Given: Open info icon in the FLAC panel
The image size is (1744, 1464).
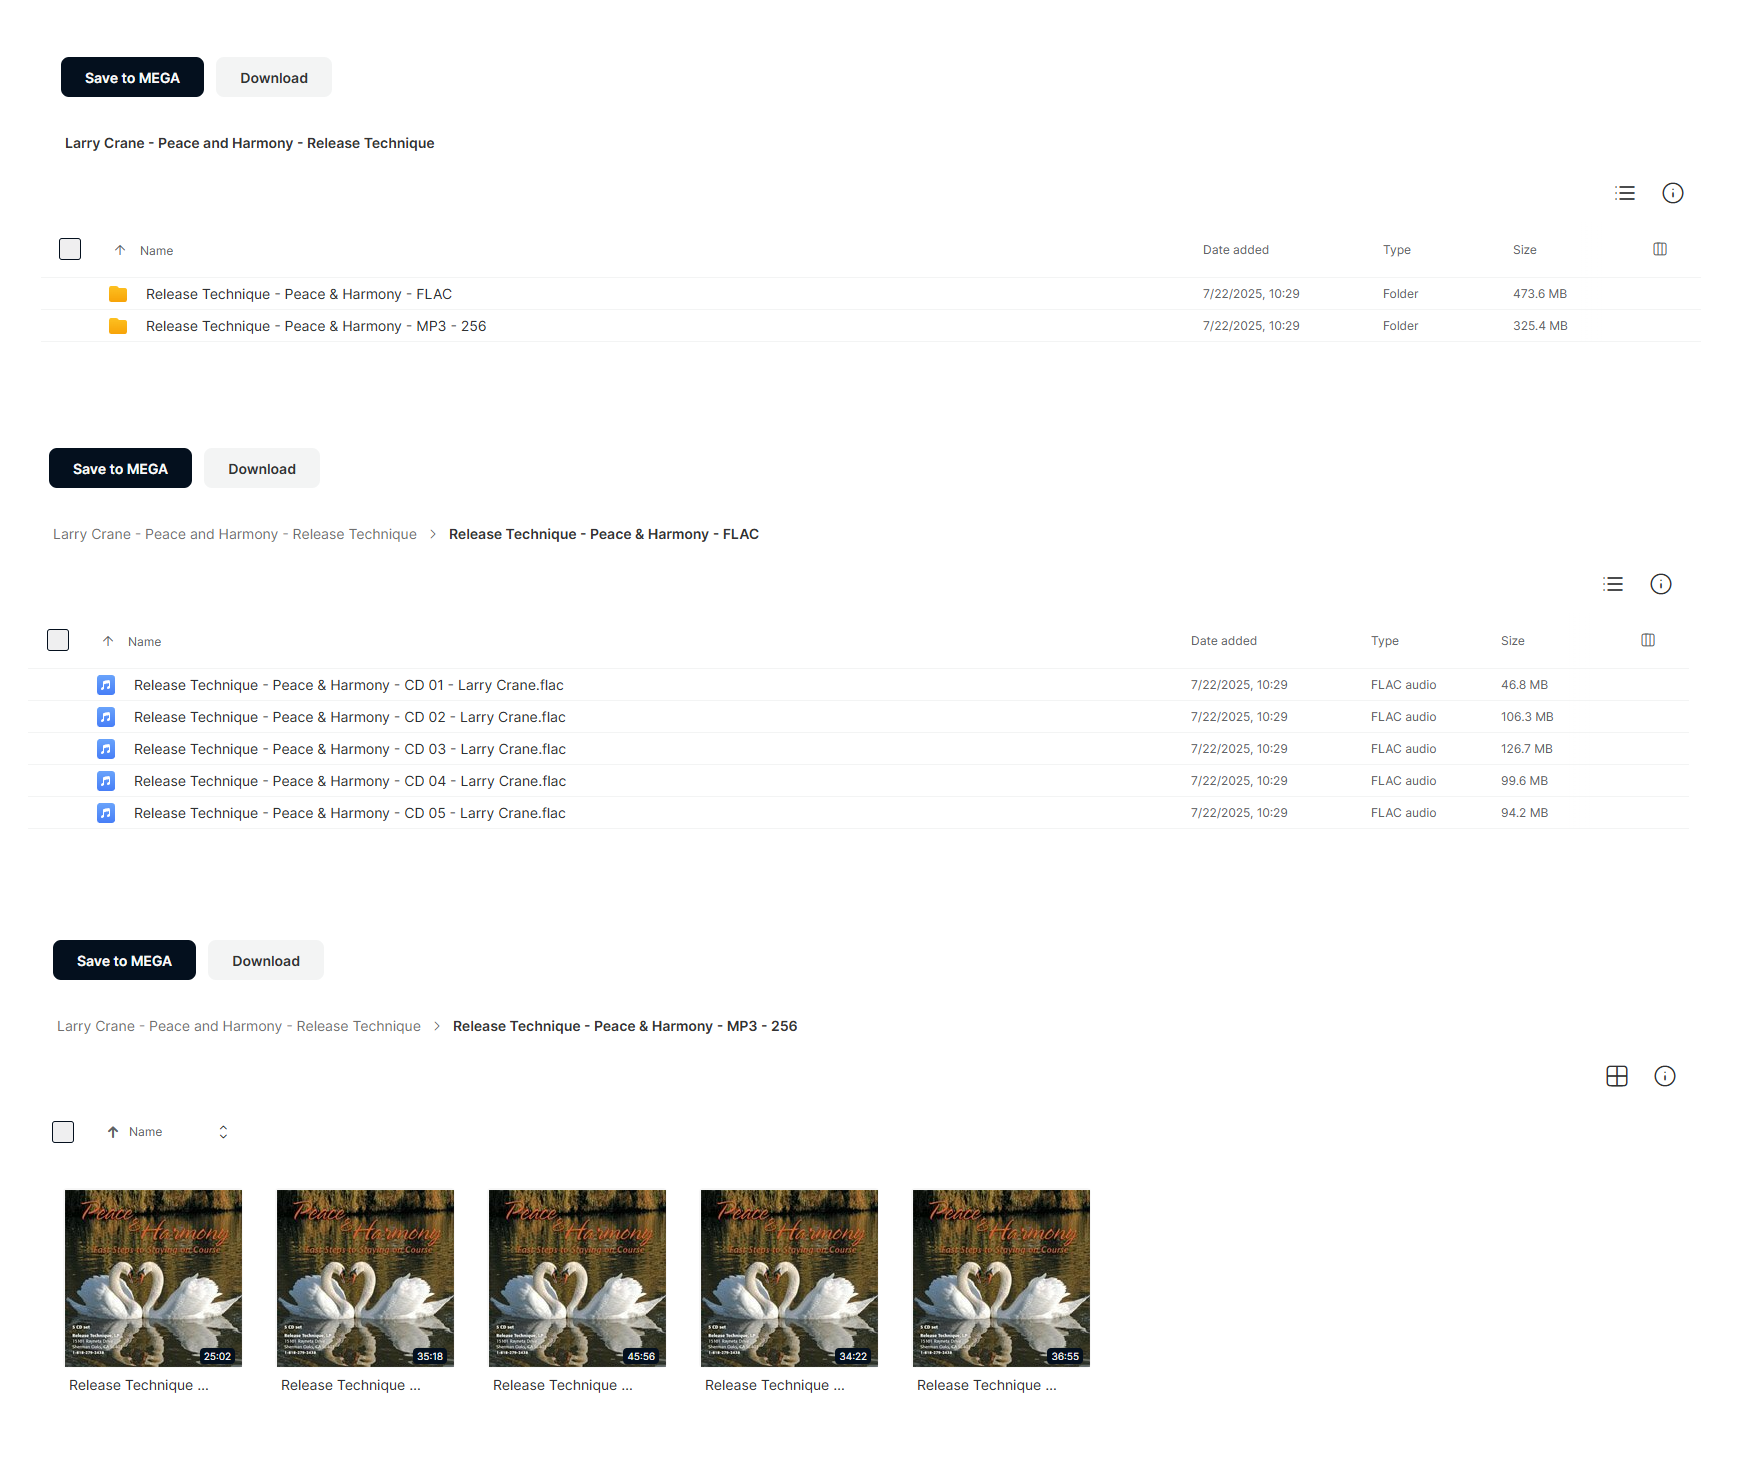Looking at the screenshot, I should 1661,584.
